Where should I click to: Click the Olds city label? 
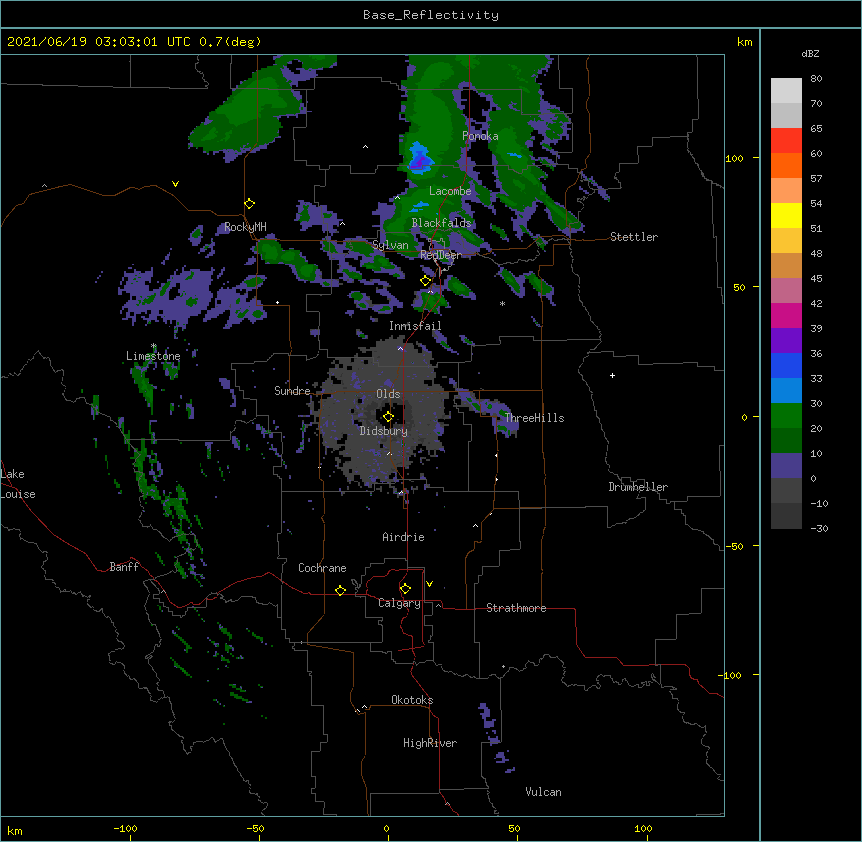pyautogui.click(x=388, y=394)
